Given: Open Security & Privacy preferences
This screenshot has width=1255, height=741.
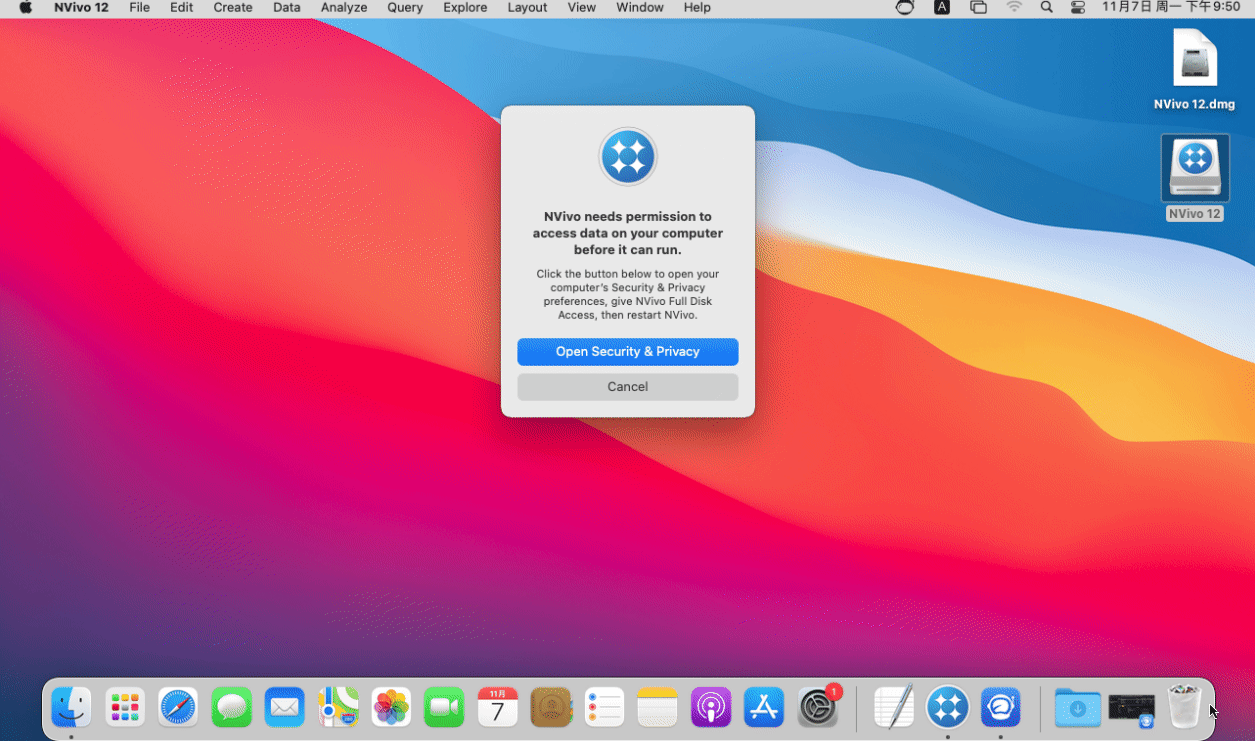Looking at the screenshot, I should click(627, 352).
